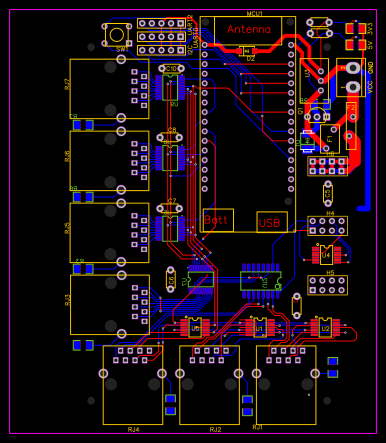Select the UART2 pin header
The height and width of the screenshot is (443, 386).
[x=162, y=23]
